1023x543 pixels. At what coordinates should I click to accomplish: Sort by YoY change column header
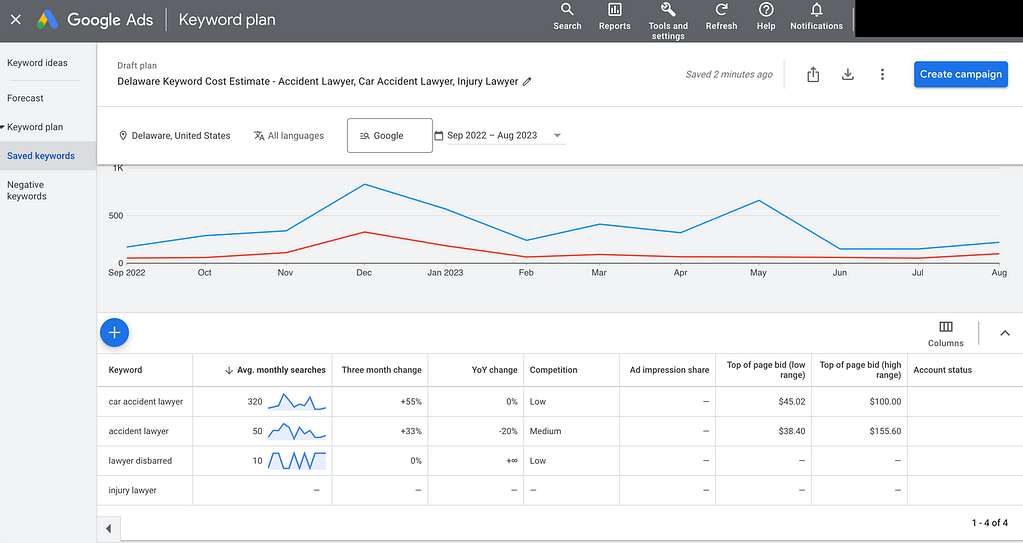(x=495, y=370)
